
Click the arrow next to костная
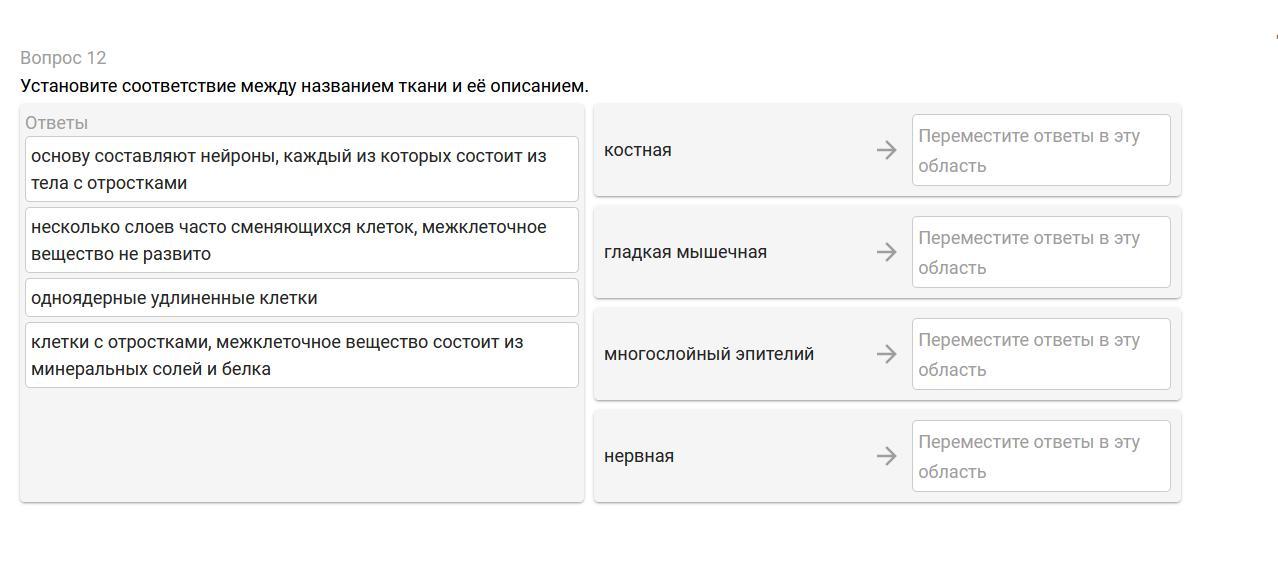pos(886,150)
